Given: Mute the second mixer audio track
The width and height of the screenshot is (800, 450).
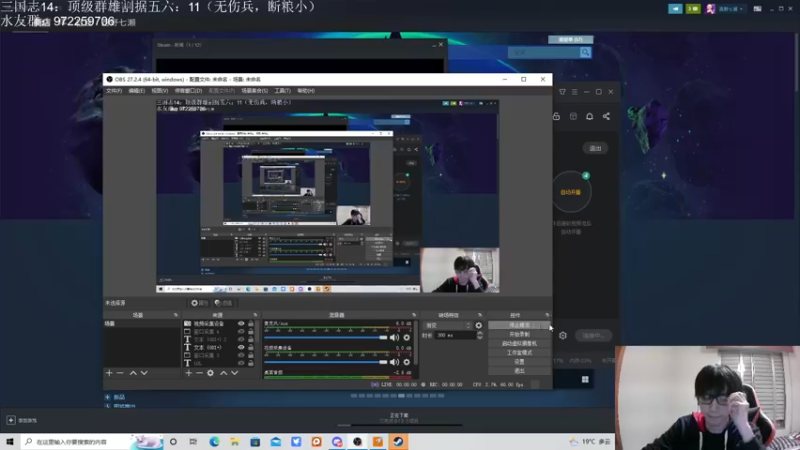Looking at the screenshot, I should [394, 362].
